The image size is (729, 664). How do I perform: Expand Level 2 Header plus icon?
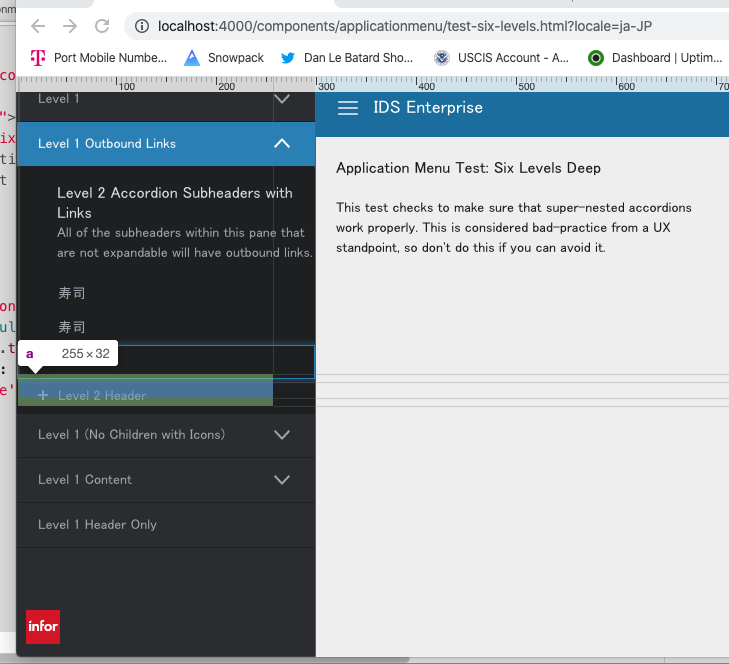[x=43, y=395]
